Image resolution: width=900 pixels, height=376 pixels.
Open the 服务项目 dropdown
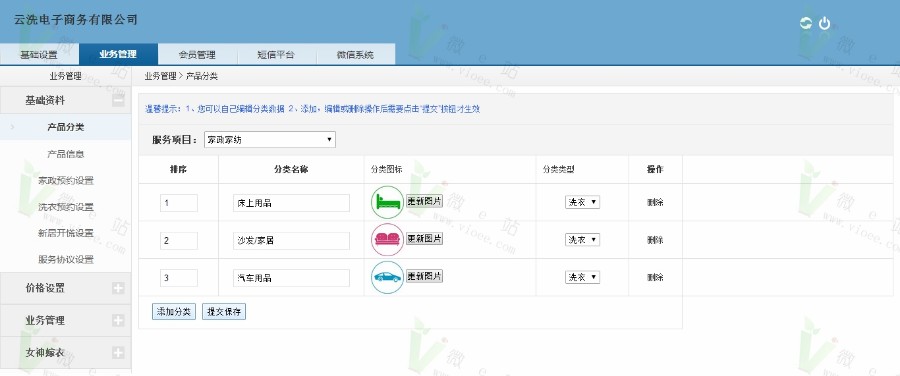click(270, 139)
